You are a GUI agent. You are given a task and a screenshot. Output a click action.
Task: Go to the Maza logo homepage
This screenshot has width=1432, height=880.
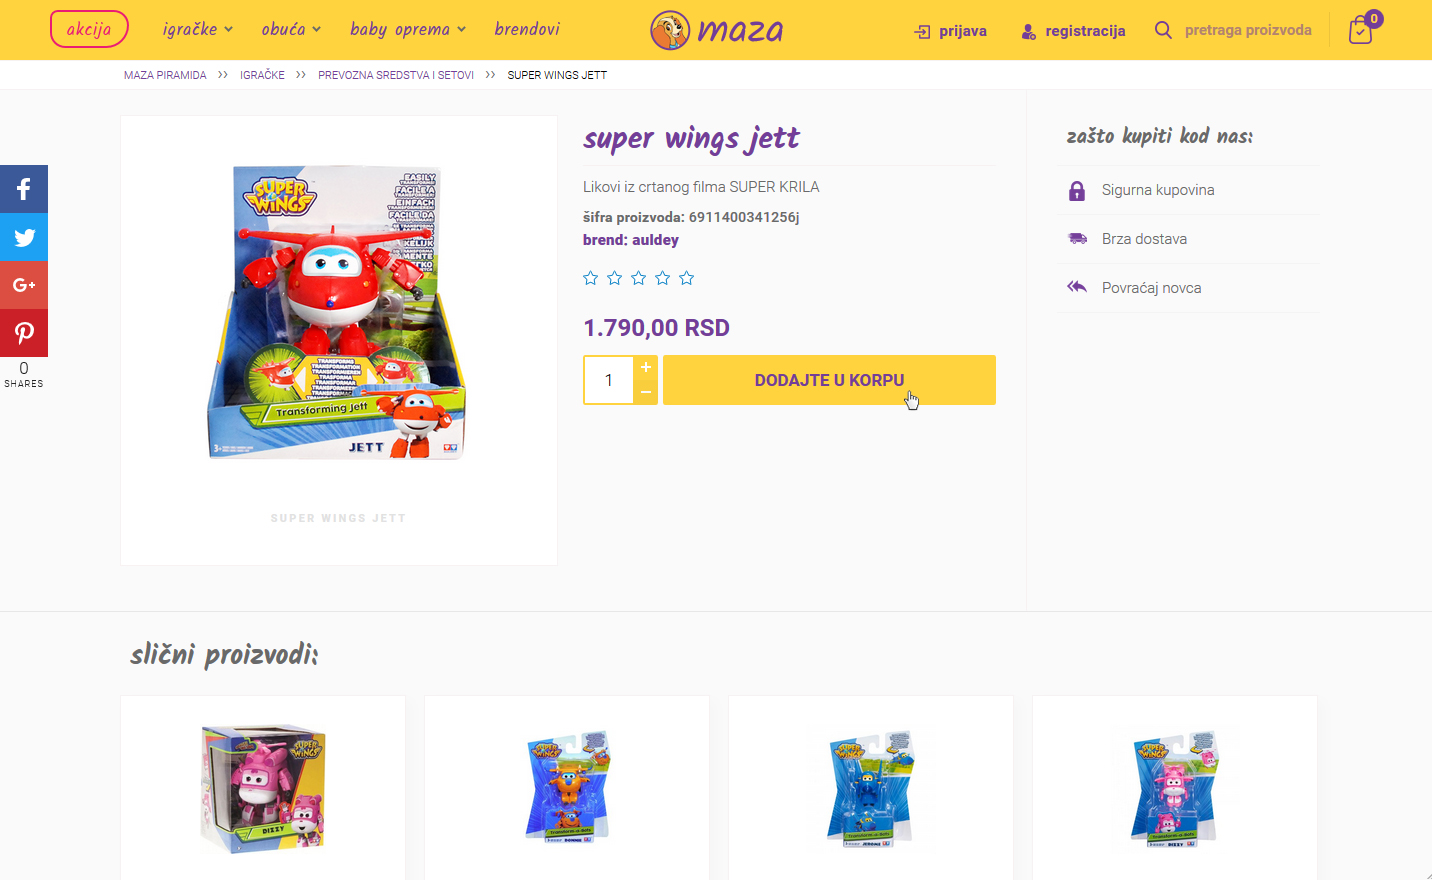point(716,30)
